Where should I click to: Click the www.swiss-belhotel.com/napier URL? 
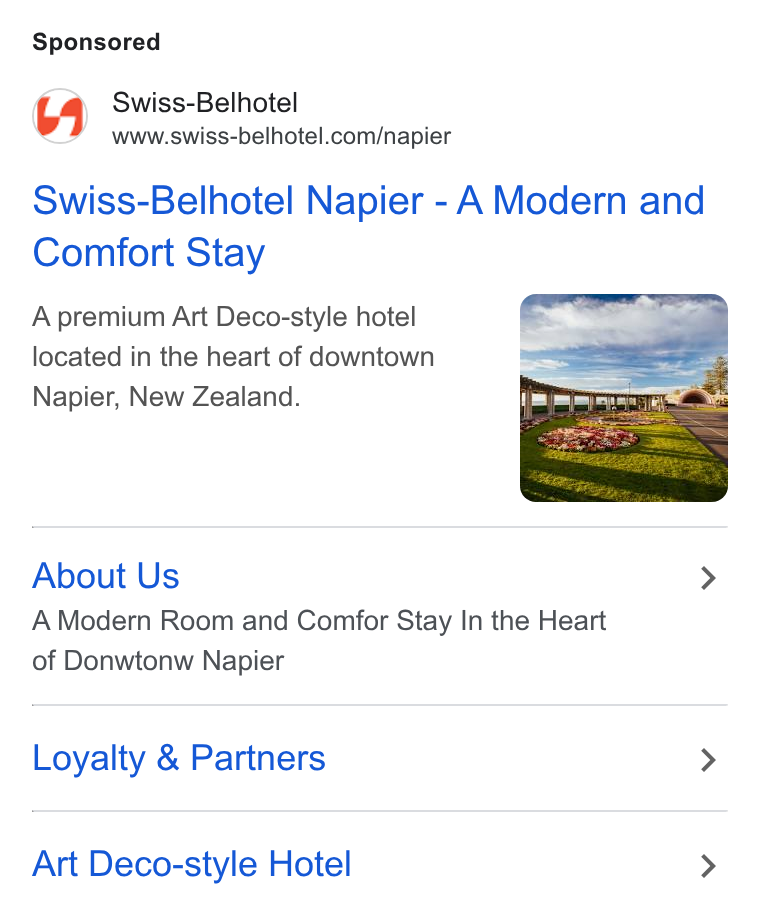point(282,136)
